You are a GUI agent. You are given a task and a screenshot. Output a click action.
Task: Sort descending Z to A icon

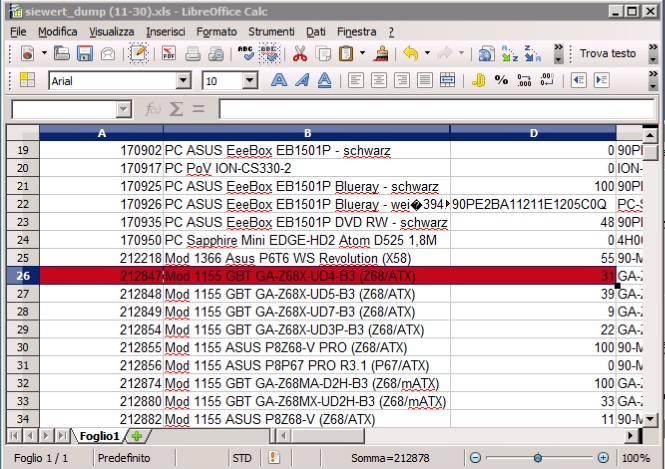532,54
